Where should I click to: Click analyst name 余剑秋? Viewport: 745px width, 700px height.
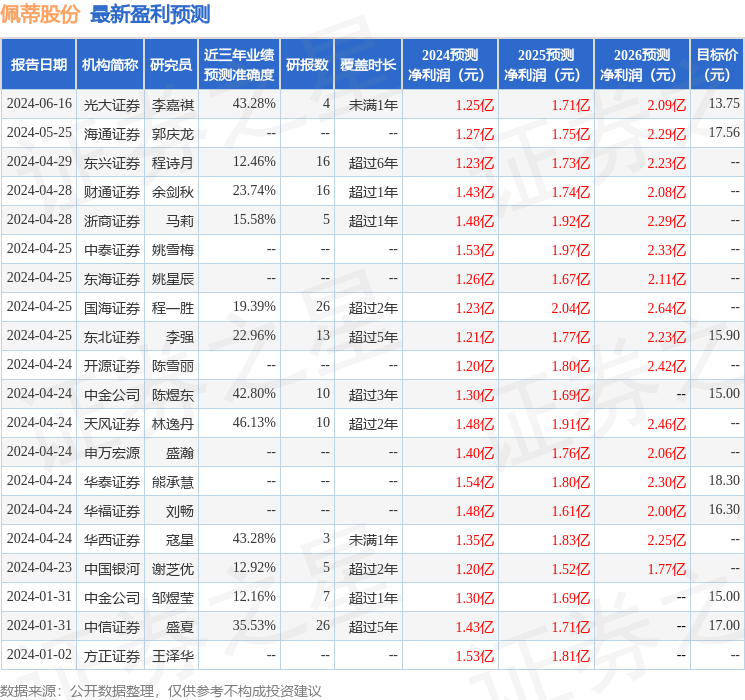coord(173,192)
